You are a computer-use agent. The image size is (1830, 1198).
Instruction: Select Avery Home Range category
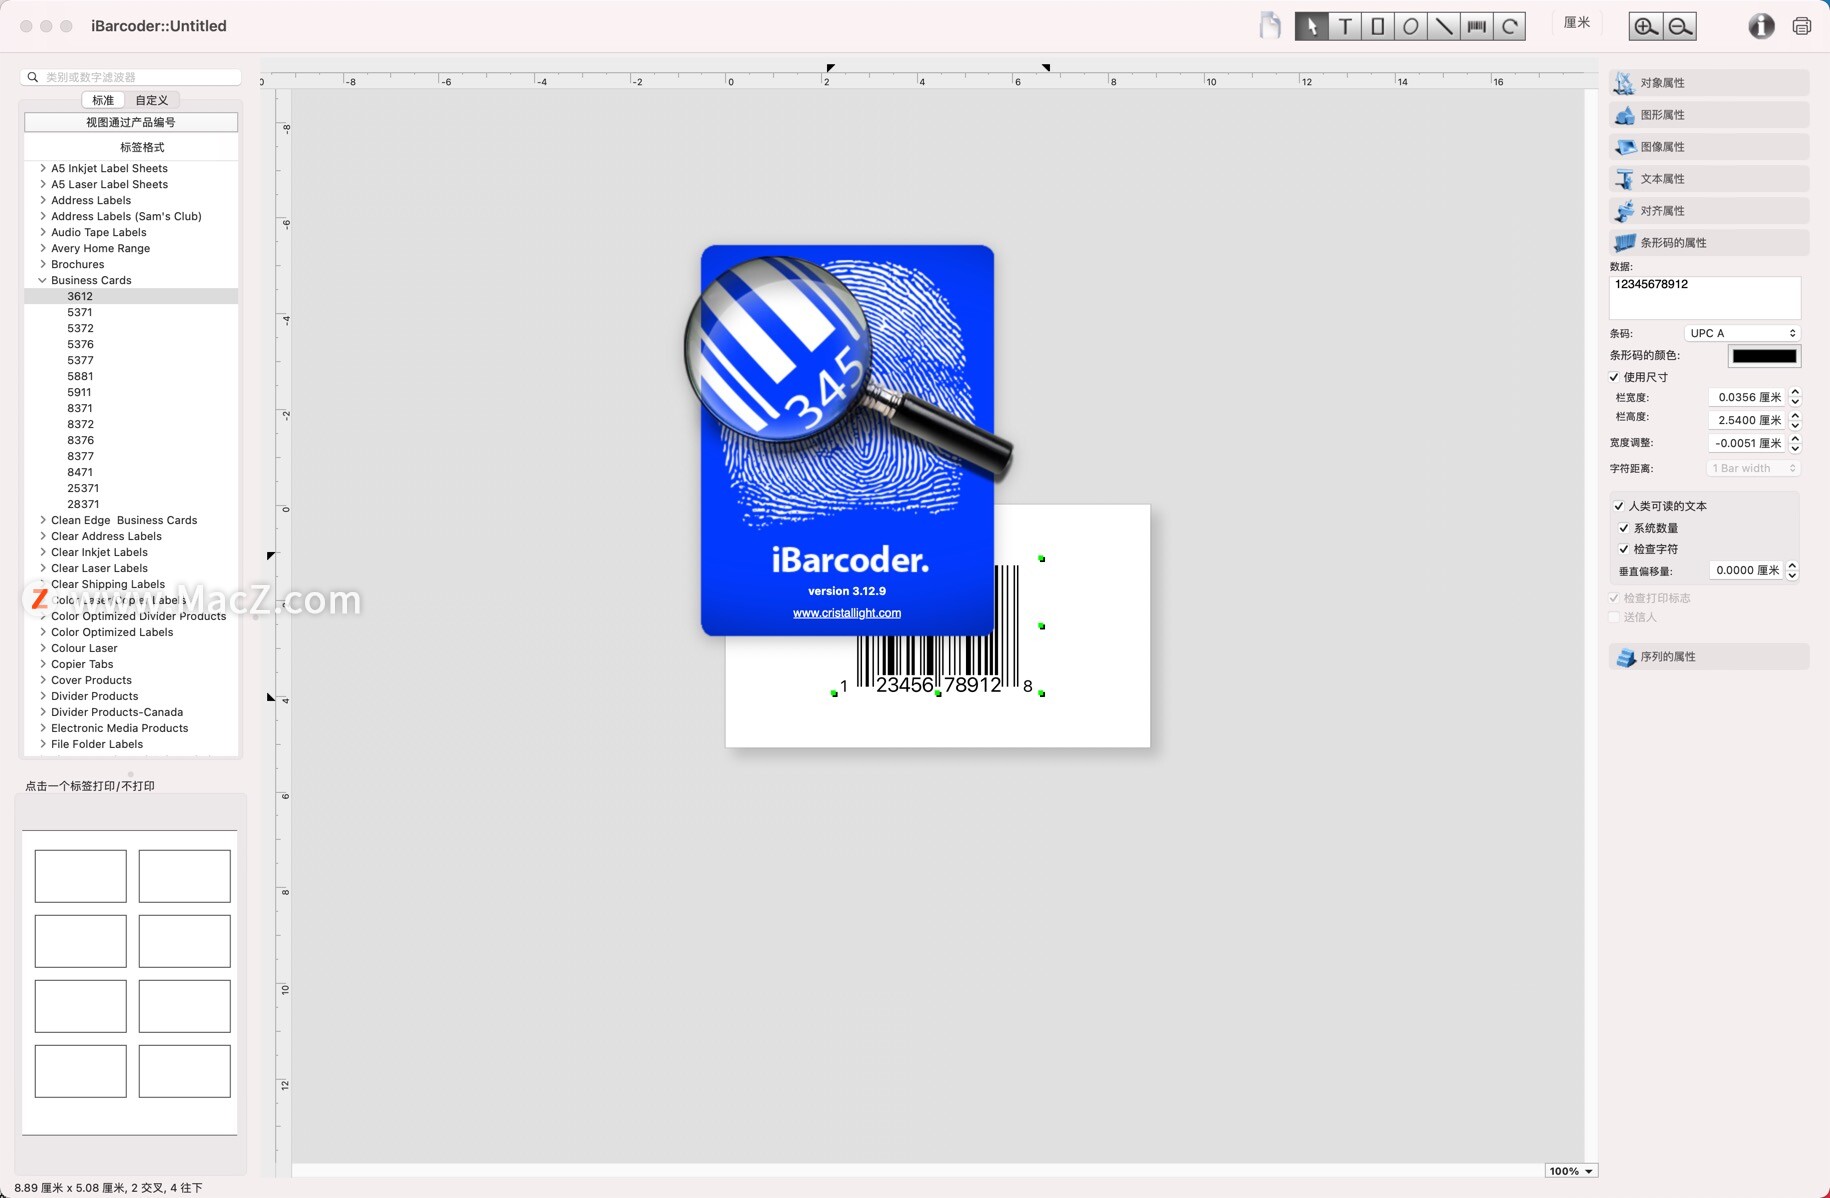(x=101, y=248)
